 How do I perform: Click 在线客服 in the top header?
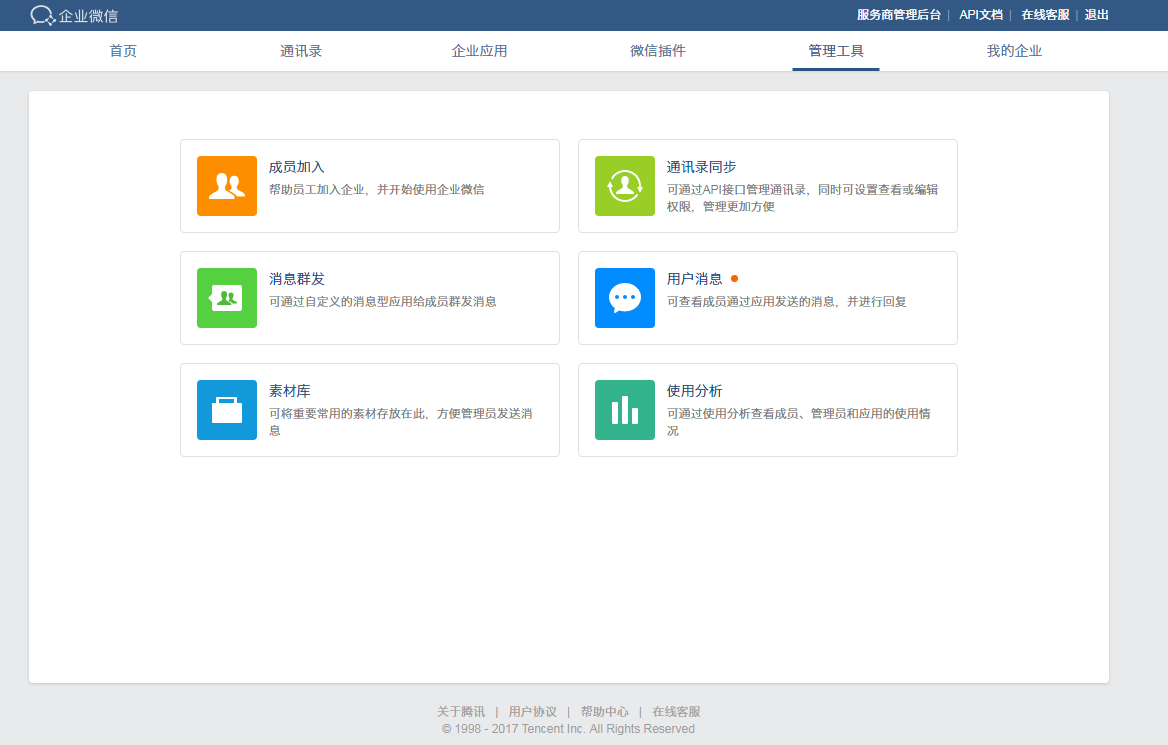(x=1045, y=15)
